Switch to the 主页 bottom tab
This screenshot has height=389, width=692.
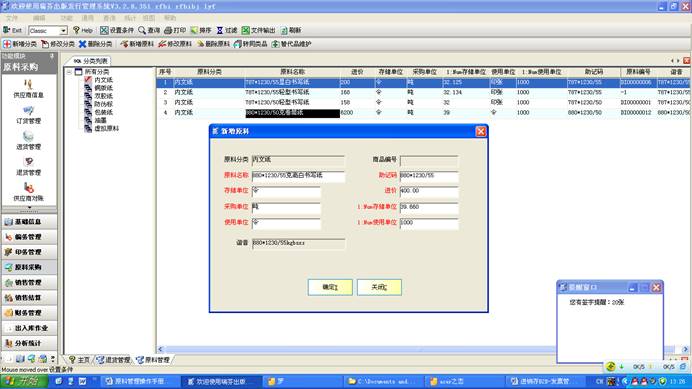(79, 360)
